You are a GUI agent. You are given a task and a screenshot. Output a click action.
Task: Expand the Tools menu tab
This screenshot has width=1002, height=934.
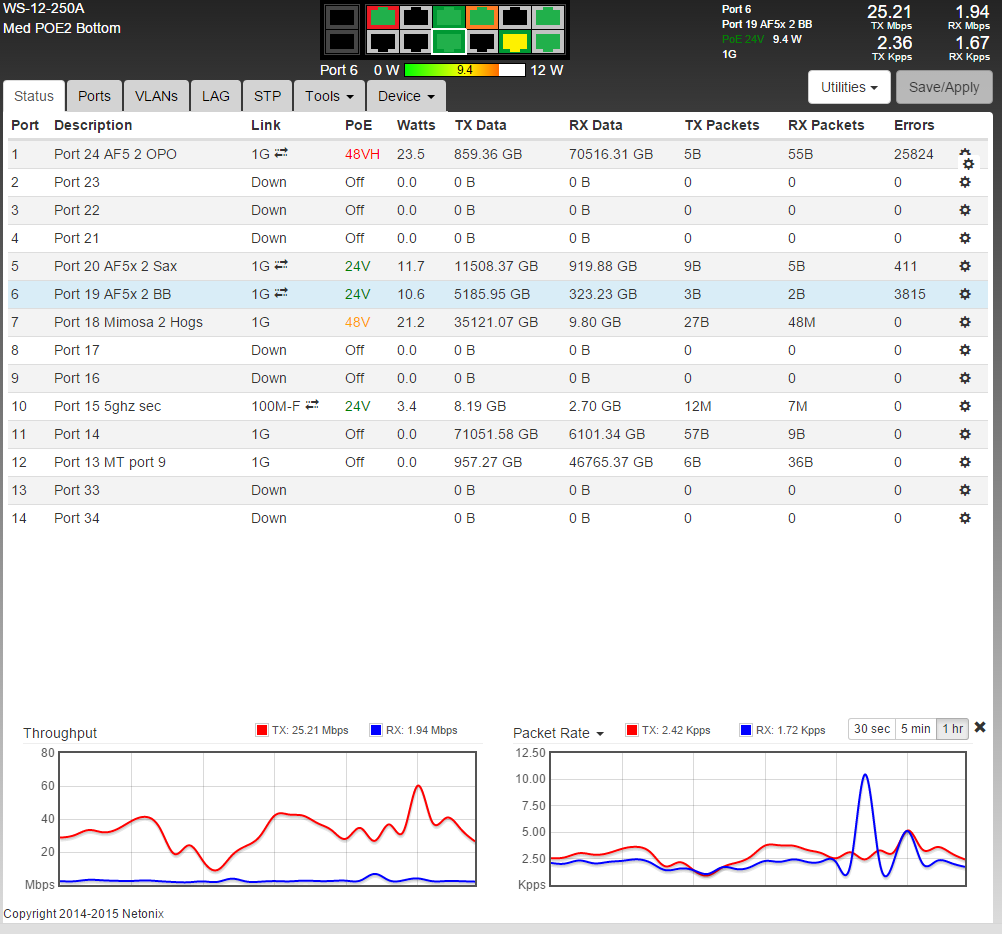[329, 96]
